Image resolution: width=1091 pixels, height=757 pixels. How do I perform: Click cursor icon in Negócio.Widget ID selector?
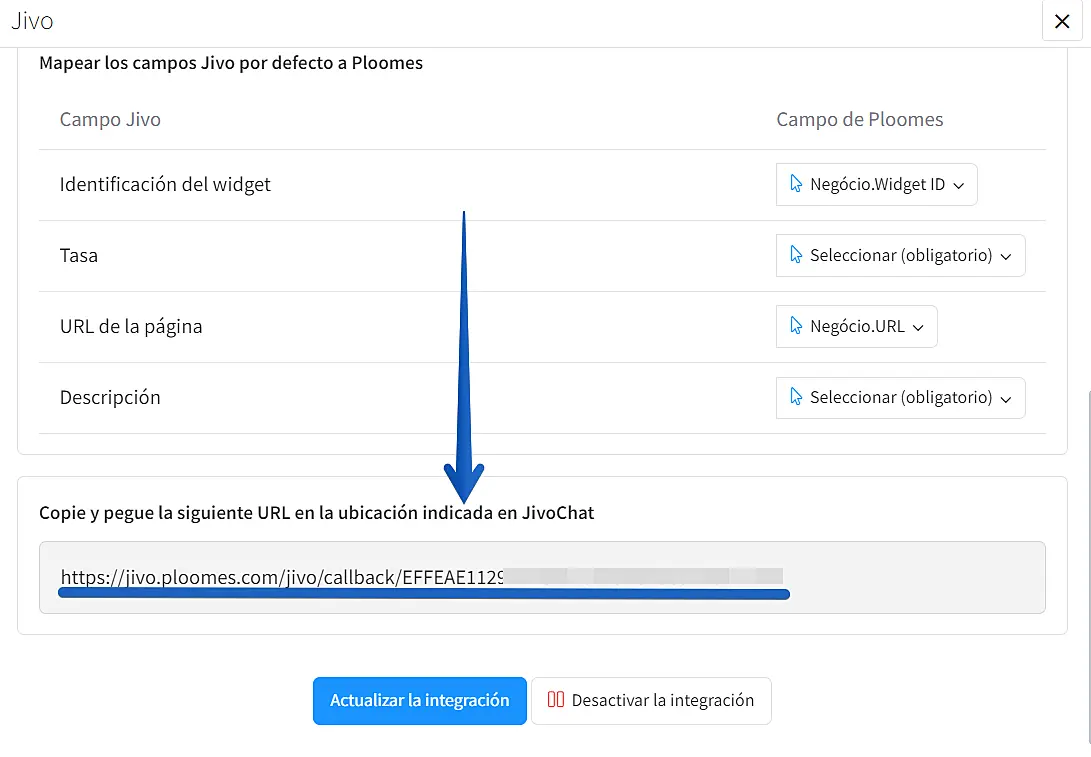[x=796, y=184]
